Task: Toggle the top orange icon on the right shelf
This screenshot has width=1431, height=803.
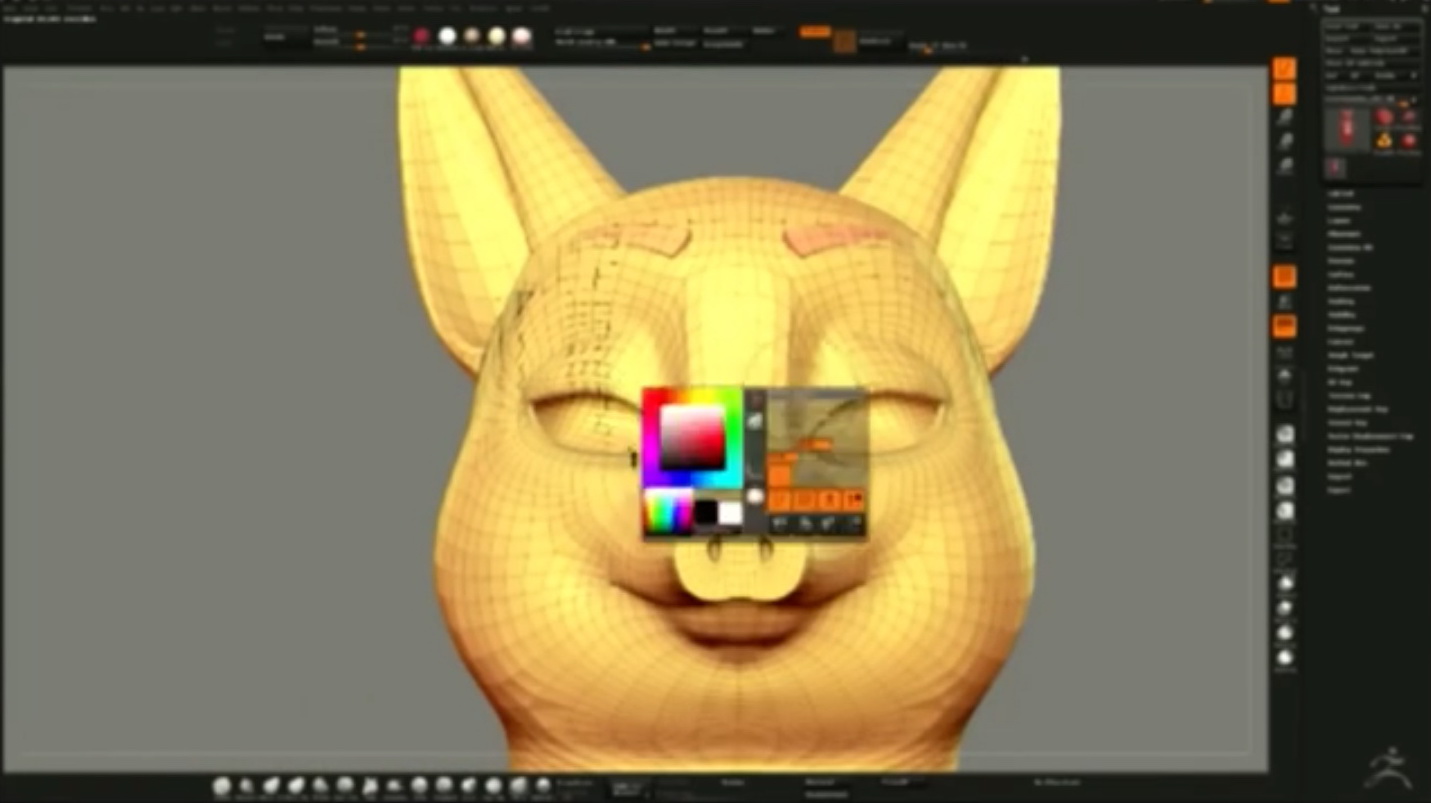Action: (1284, 69)
